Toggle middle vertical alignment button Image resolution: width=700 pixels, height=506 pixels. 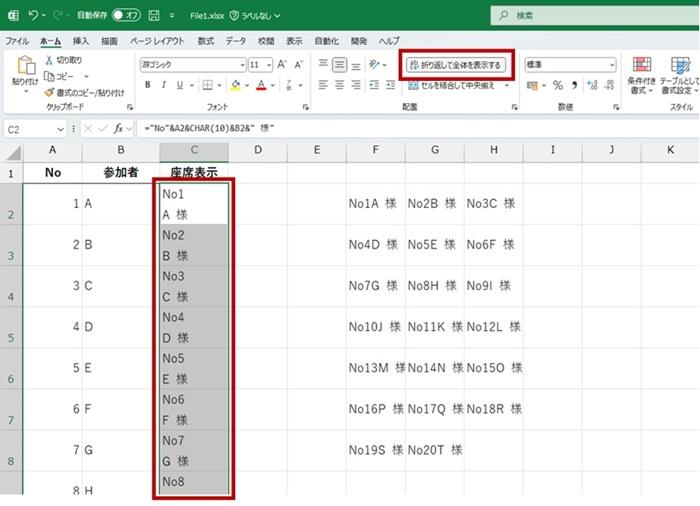[340, 65]
